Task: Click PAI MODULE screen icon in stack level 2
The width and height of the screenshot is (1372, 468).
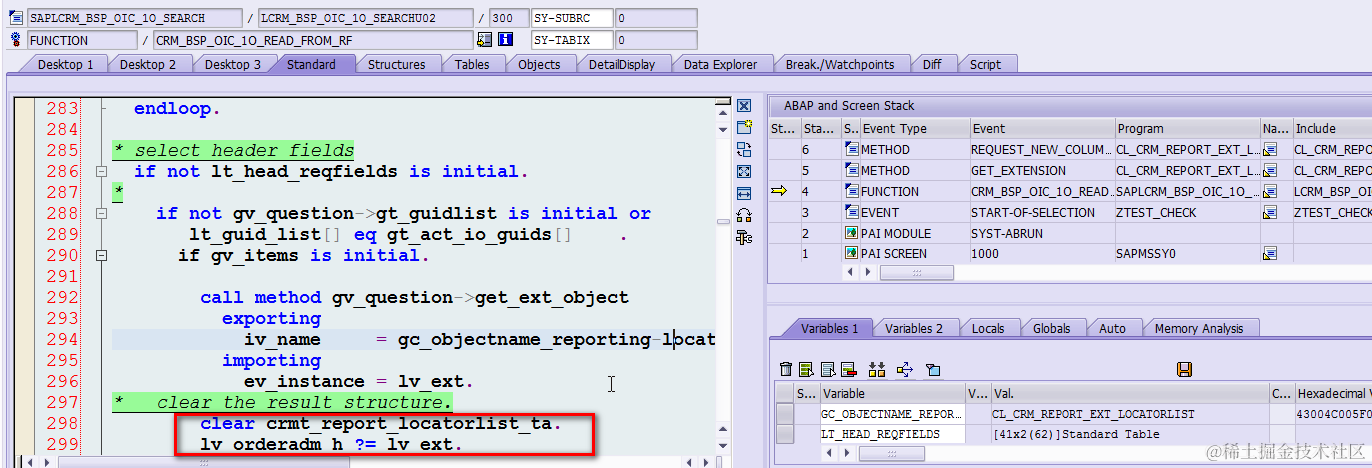Action: pyautogui.click(x=851, y=233)
